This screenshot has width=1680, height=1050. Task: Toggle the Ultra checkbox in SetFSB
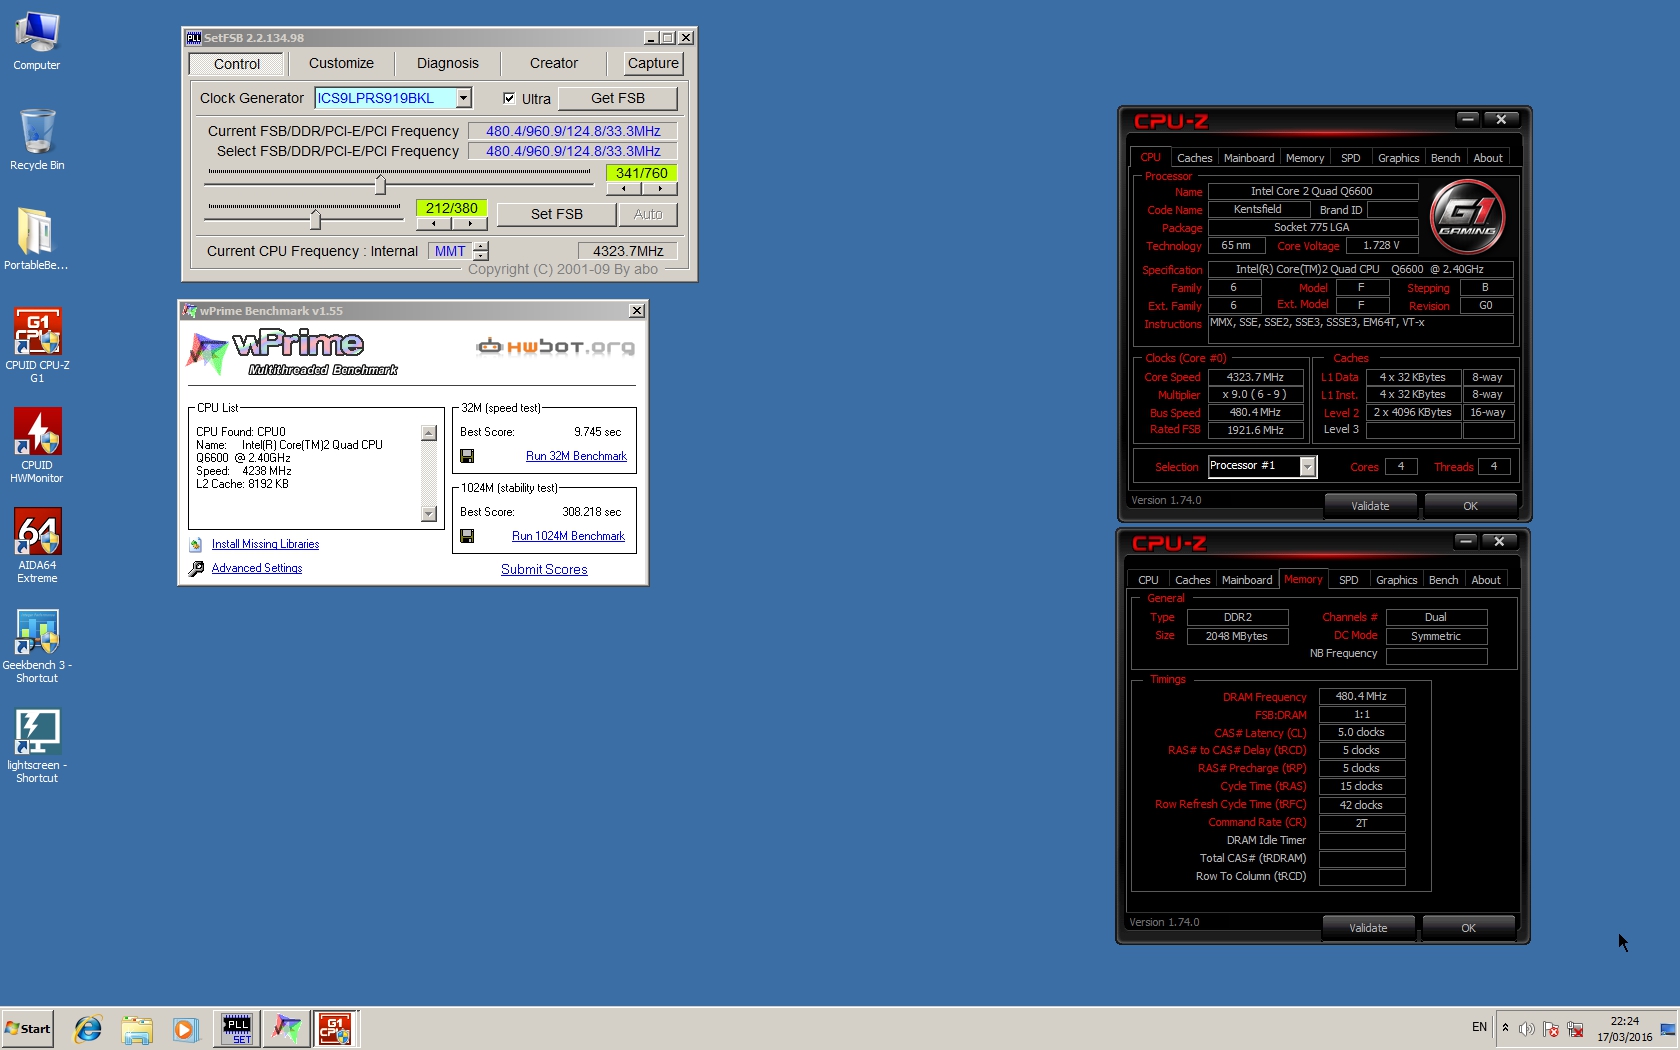509,98
